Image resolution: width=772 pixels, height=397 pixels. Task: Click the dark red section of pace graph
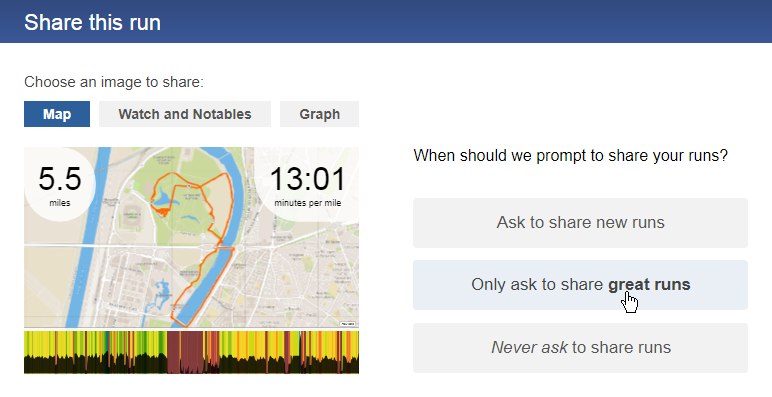(x=185, y=352)
